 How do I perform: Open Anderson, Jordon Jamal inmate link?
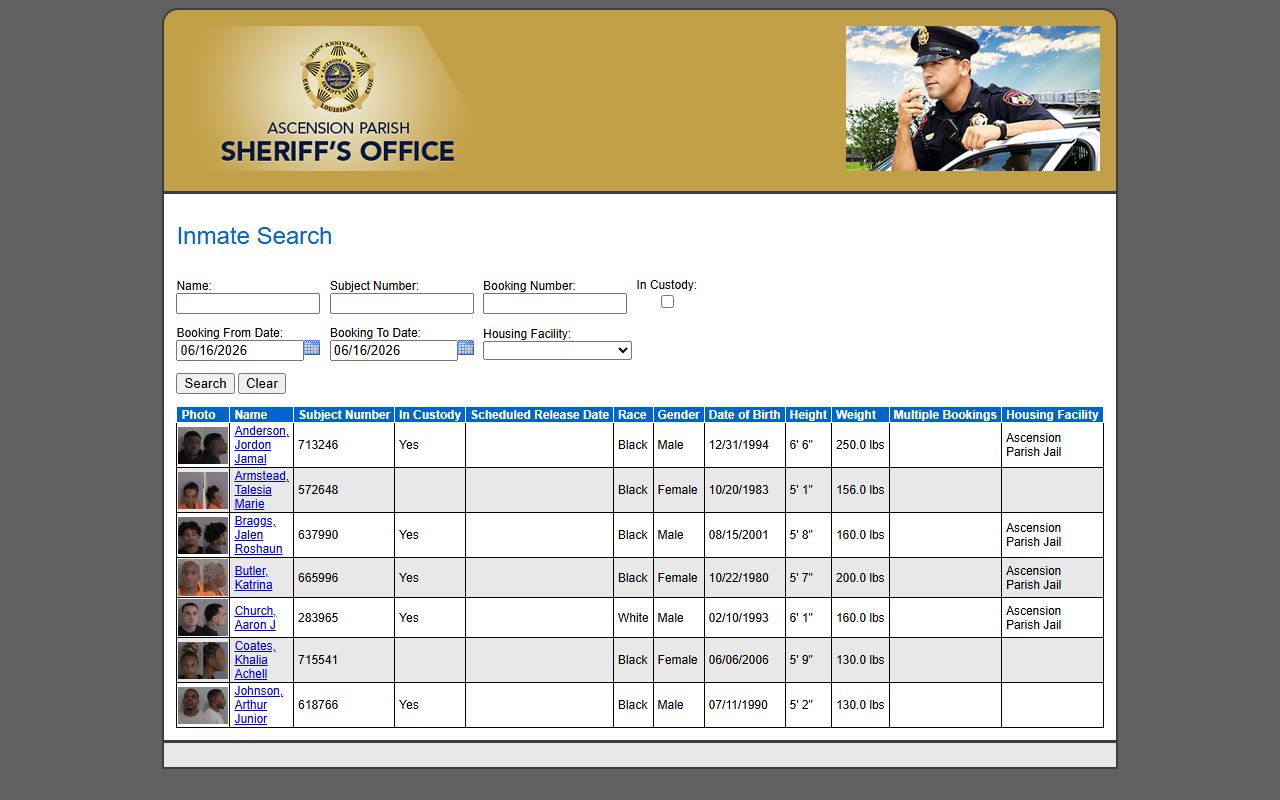pos(261,445)
